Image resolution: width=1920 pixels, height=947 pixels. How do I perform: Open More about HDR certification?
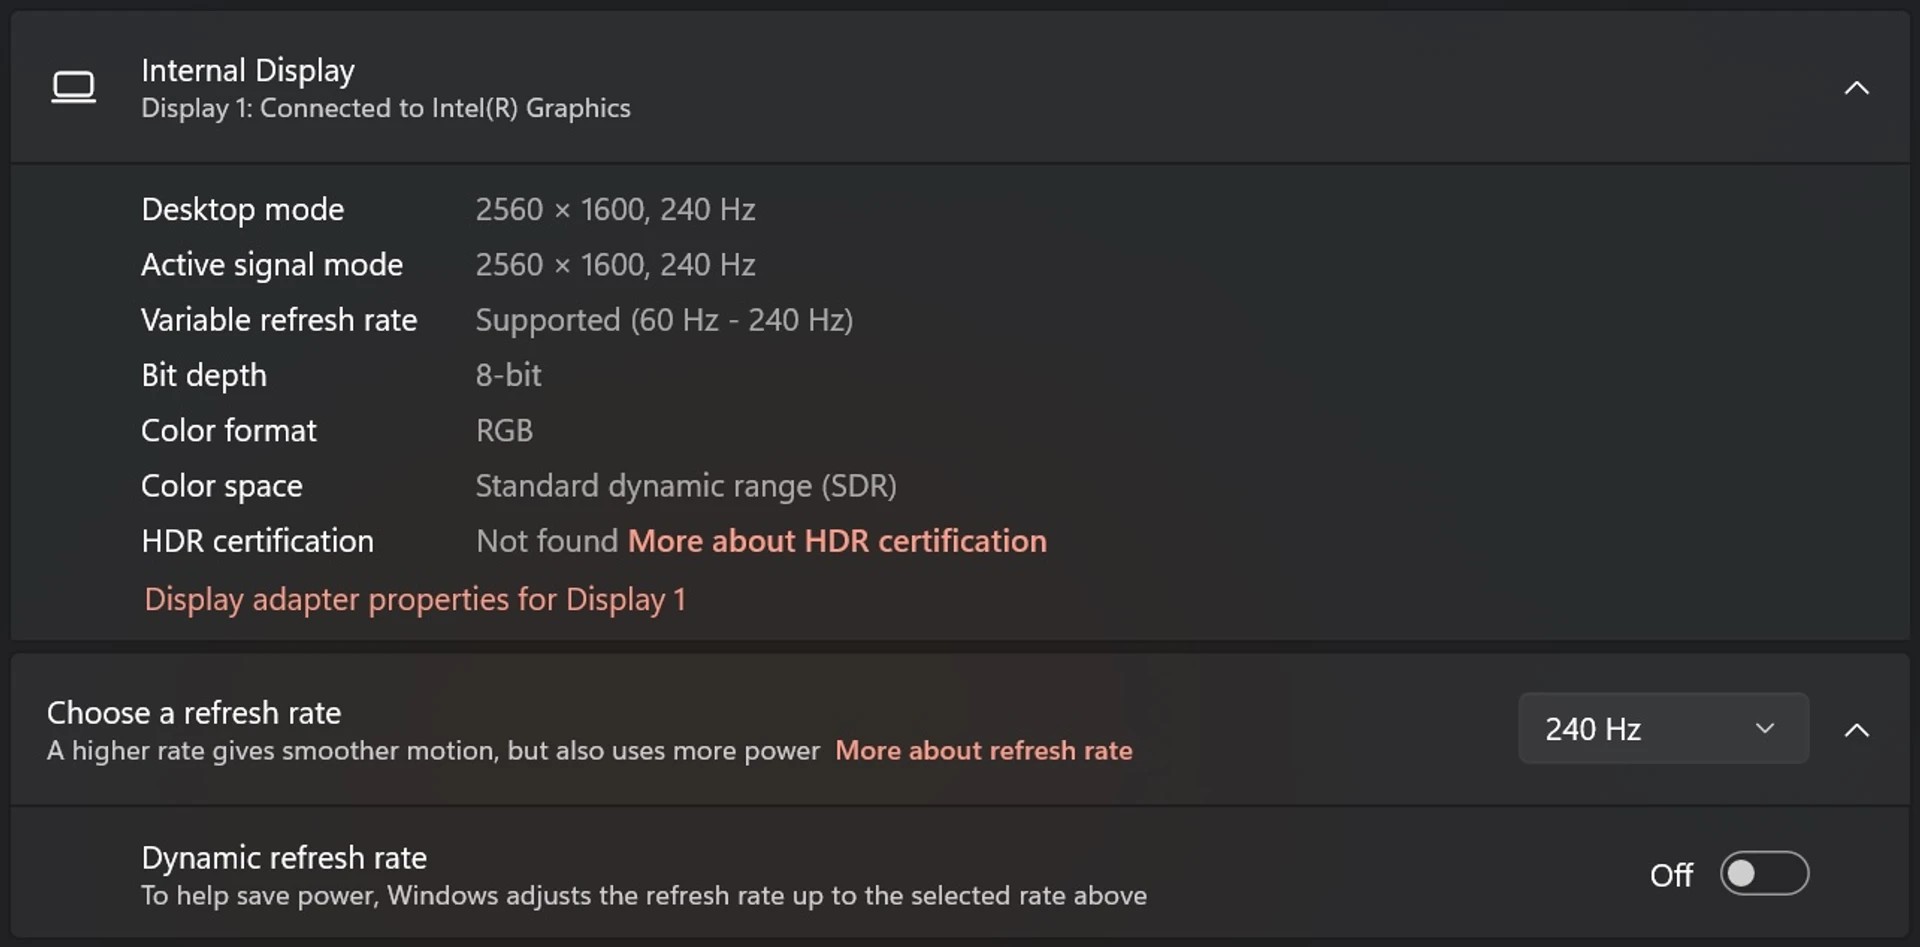point(837,541)
